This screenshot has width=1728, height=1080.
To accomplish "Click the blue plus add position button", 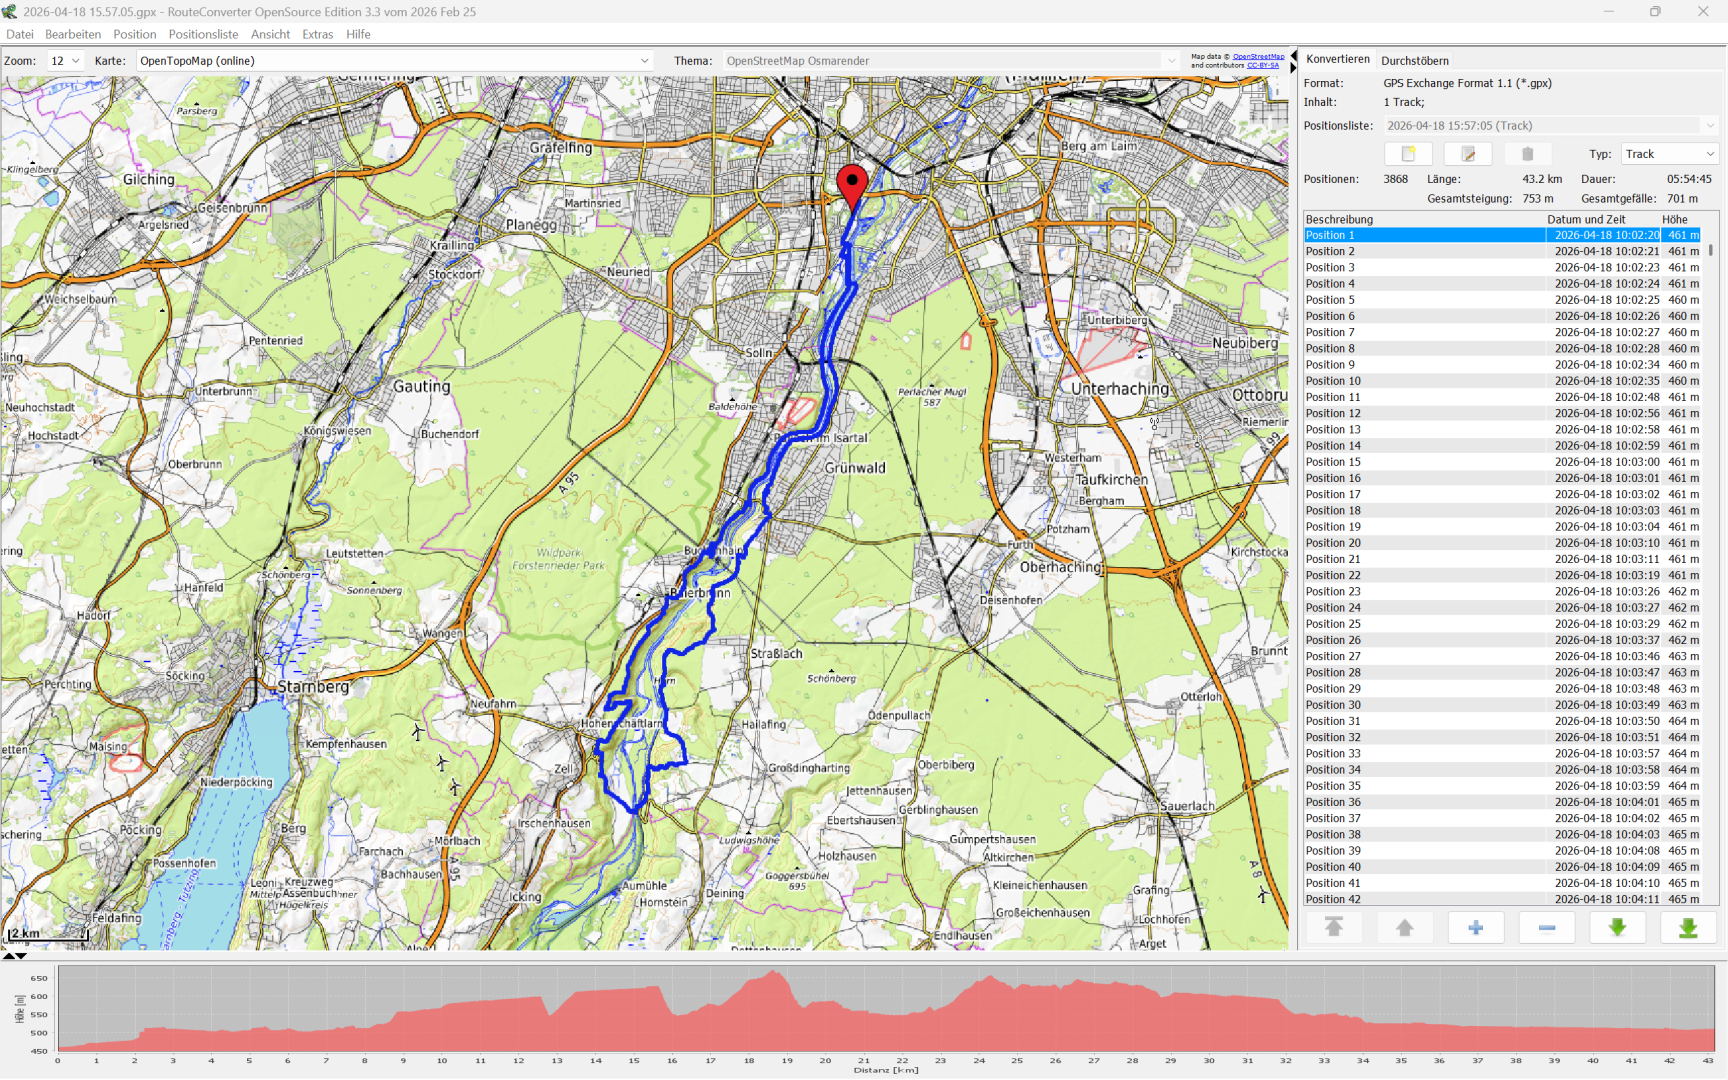I will 1475,928.
